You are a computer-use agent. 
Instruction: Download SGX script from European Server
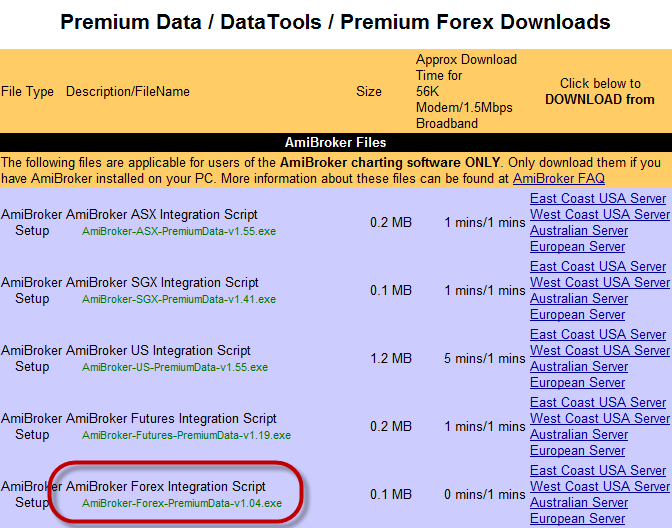tap(577, 315)
